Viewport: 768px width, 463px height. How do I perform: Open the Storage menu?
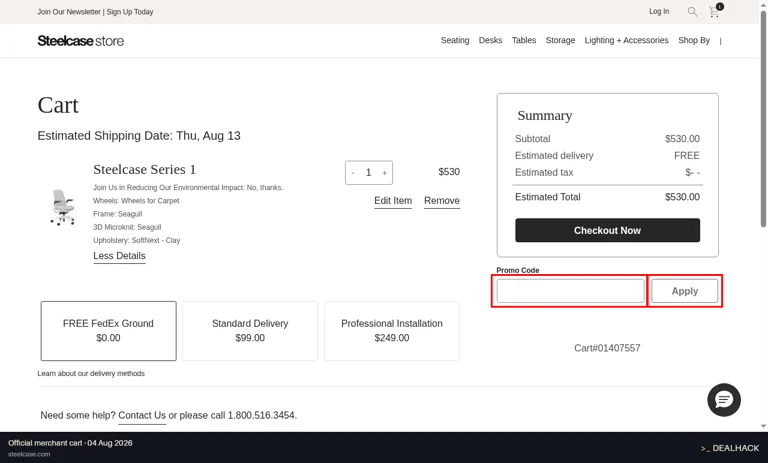click(x=560, y=40)
